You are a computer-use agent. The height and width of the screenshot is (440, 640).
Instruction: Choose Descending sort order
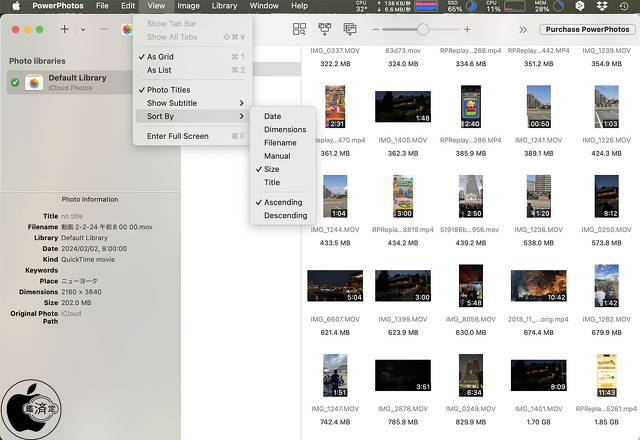285,215
